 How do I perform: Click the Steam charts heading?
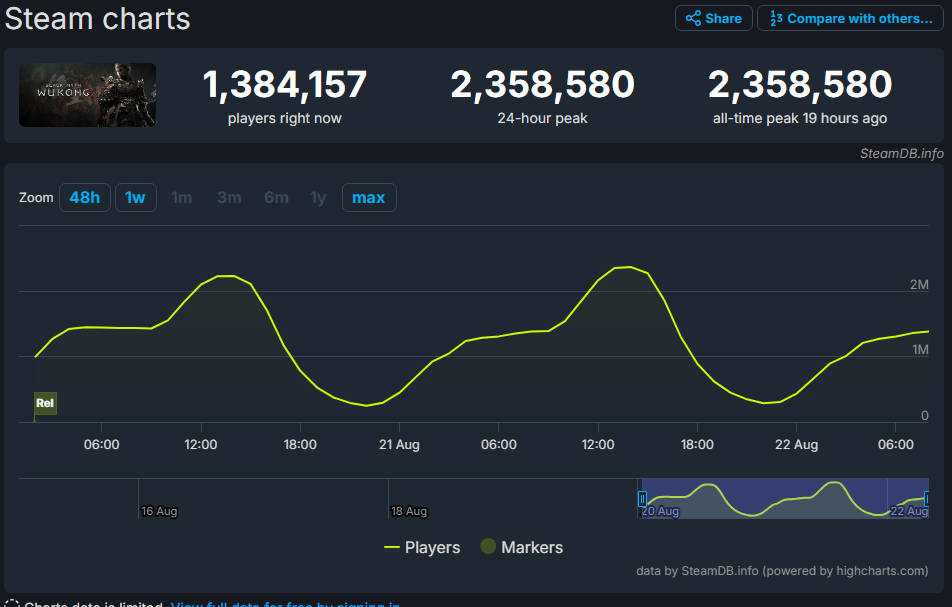(97, 19)
